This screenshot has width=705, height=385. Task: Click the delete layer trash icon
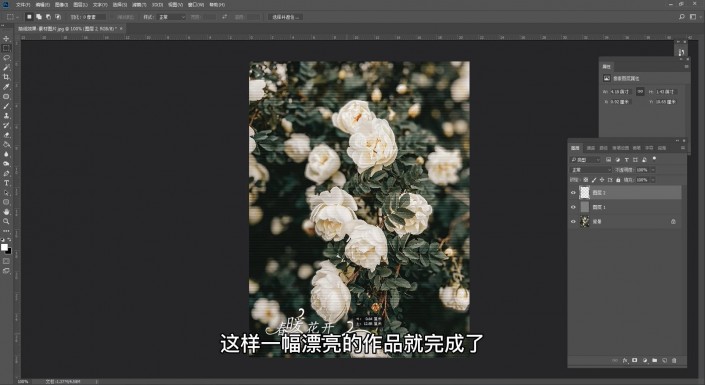[x=674, y=361]
